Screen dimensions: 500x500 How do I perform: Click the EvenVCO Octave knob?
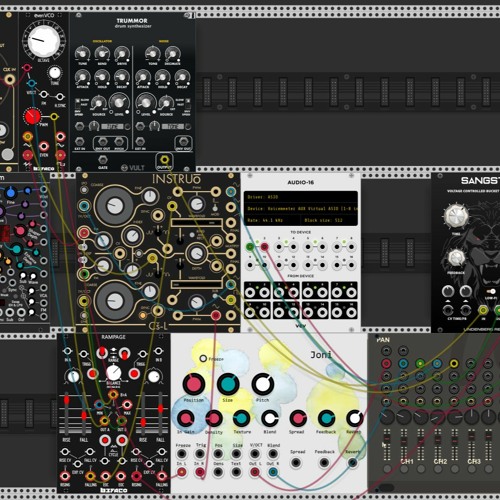click(x=43, y=41)
